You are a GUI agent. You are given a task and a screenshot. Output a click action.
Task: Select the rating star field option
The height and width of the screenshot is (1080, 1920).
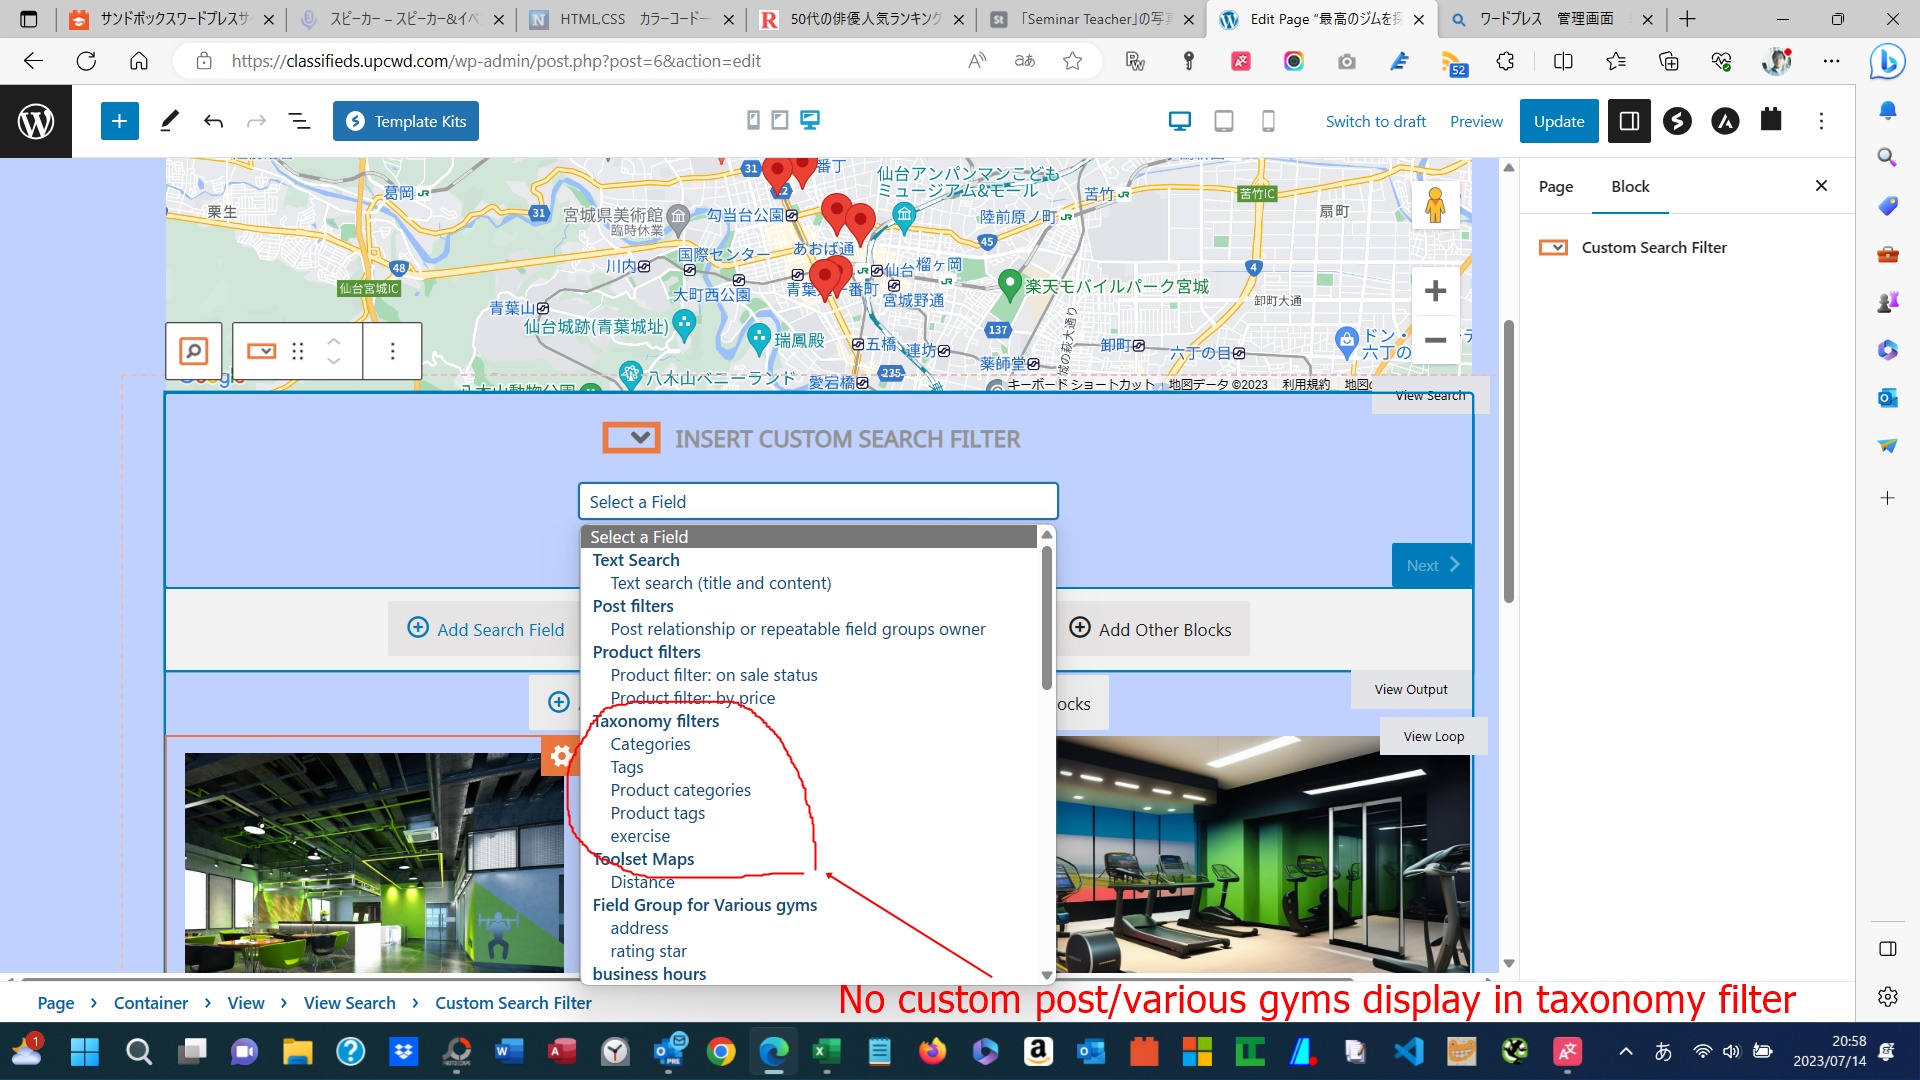(x=648, y=951)
